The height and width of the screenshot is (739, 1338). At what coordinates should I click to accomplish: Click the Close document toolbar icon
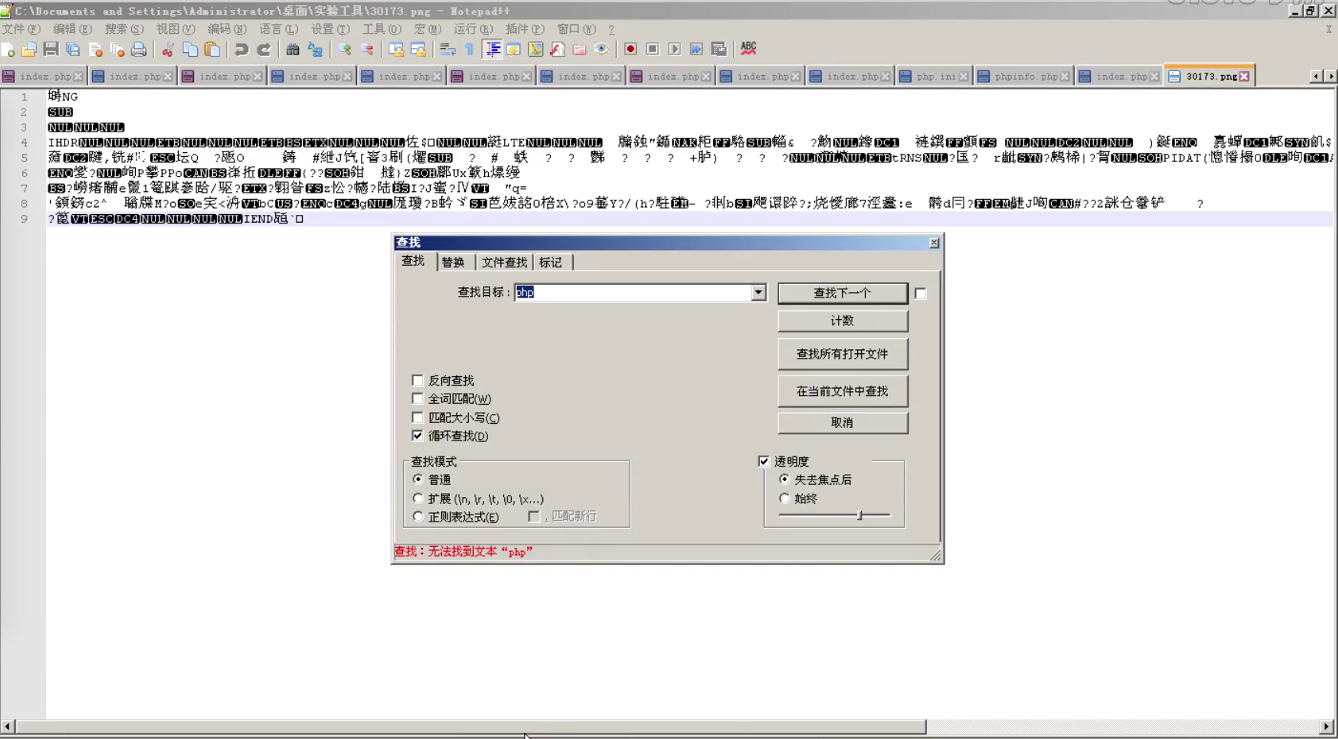tap(95, 49)
